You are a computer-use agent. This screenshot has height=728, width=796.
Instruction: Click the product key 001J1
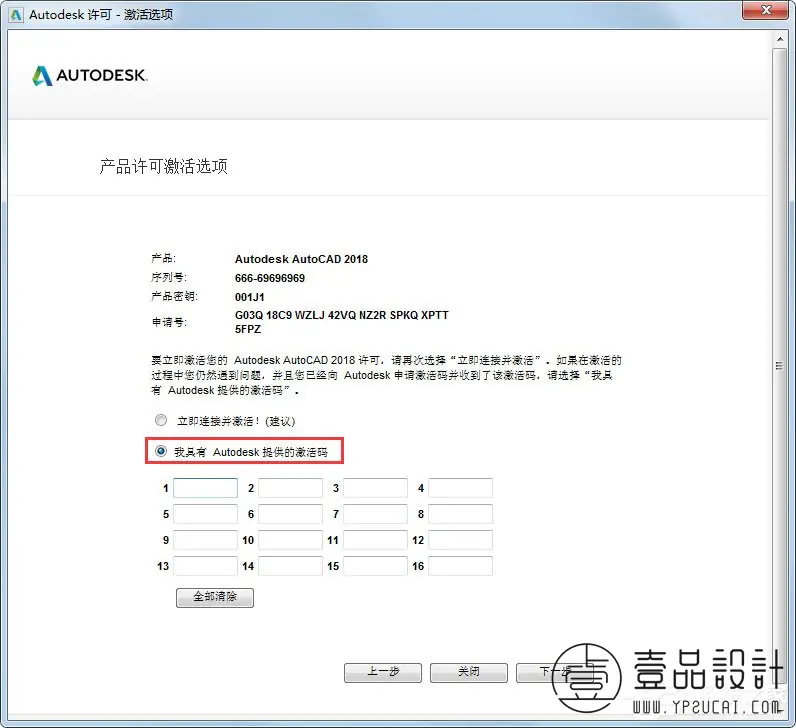click(x=249, y=297)
